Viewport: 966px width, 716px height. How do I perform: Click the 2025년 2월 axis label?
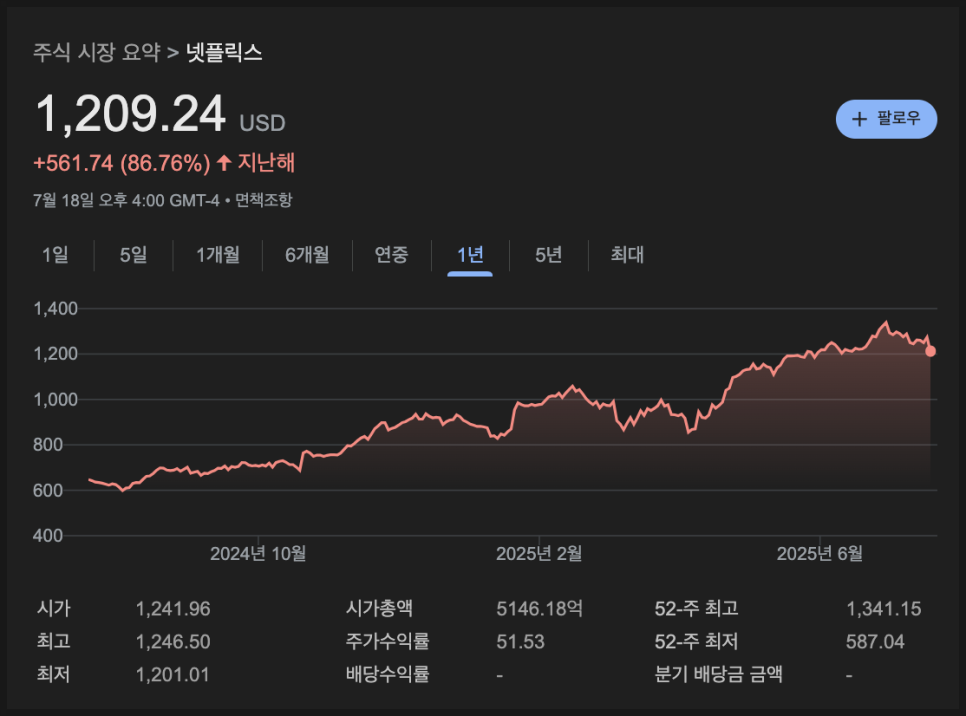coord(539,553)
